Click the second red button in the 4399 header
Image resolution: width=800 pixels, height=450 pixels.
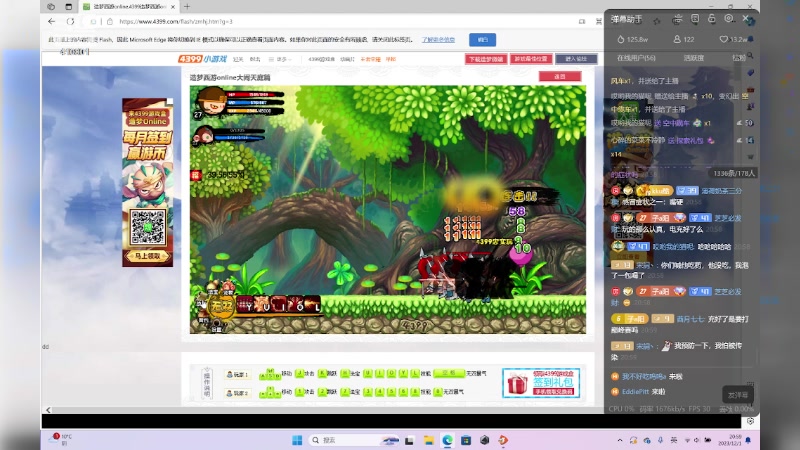click(x=531, y=59)
